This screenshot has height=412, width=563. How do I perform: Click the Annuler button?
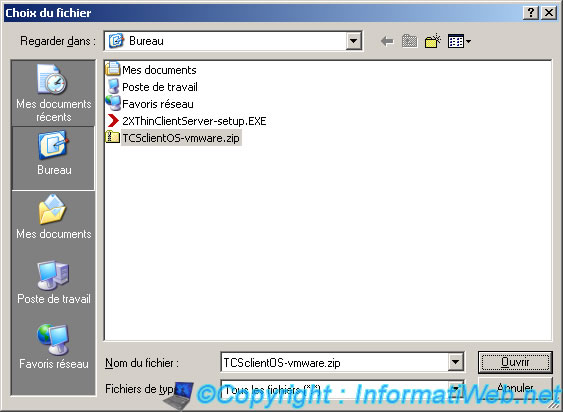[x=515, y=388]
